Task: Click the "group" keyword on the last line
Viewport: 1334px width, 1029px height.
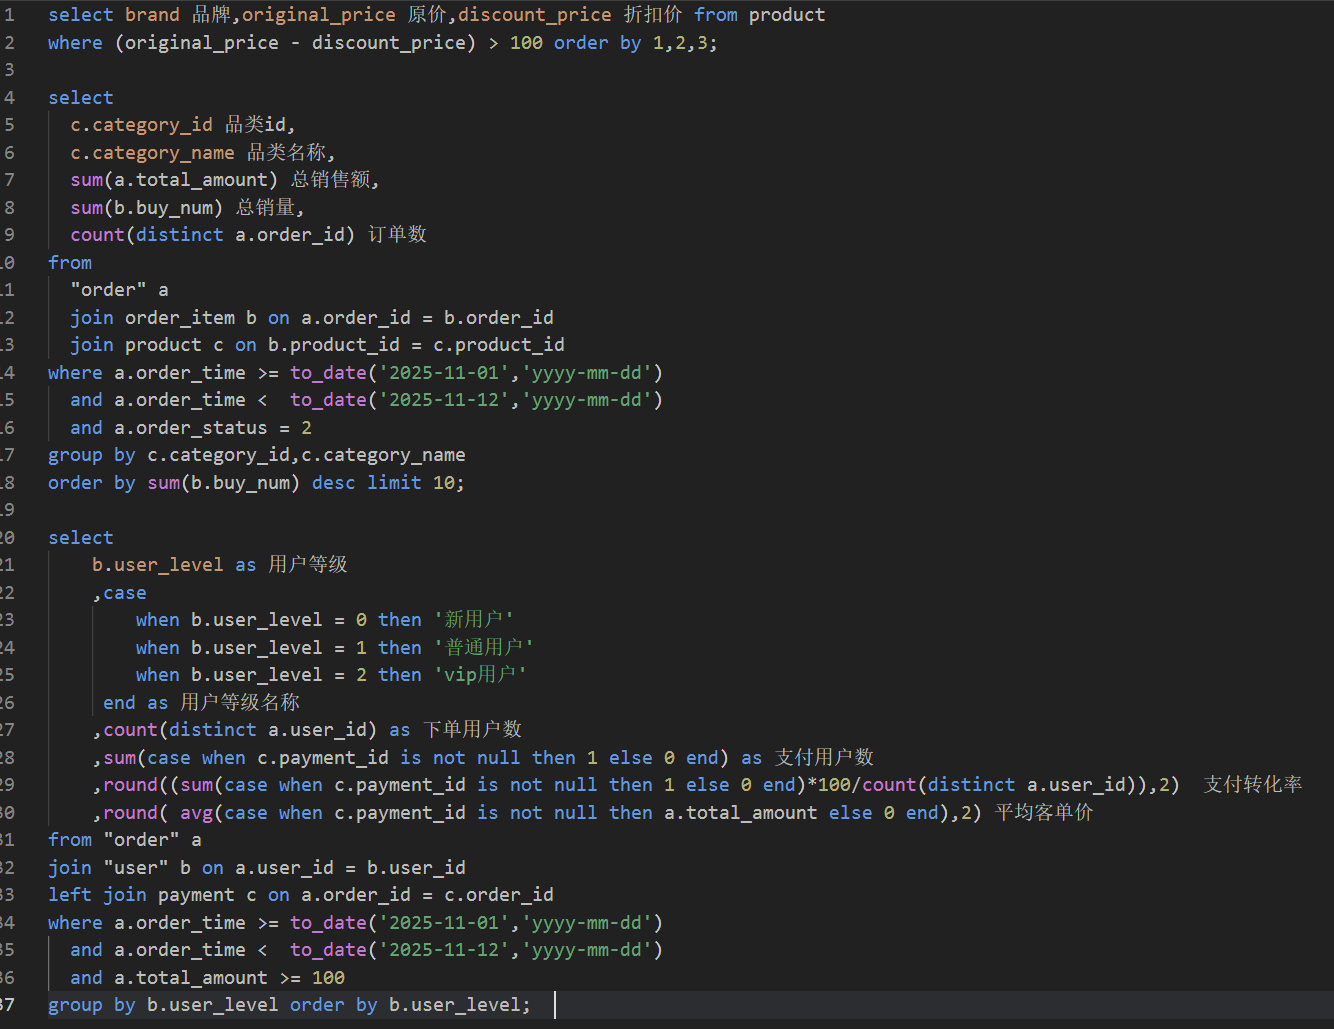Action: pos(76,1005)
